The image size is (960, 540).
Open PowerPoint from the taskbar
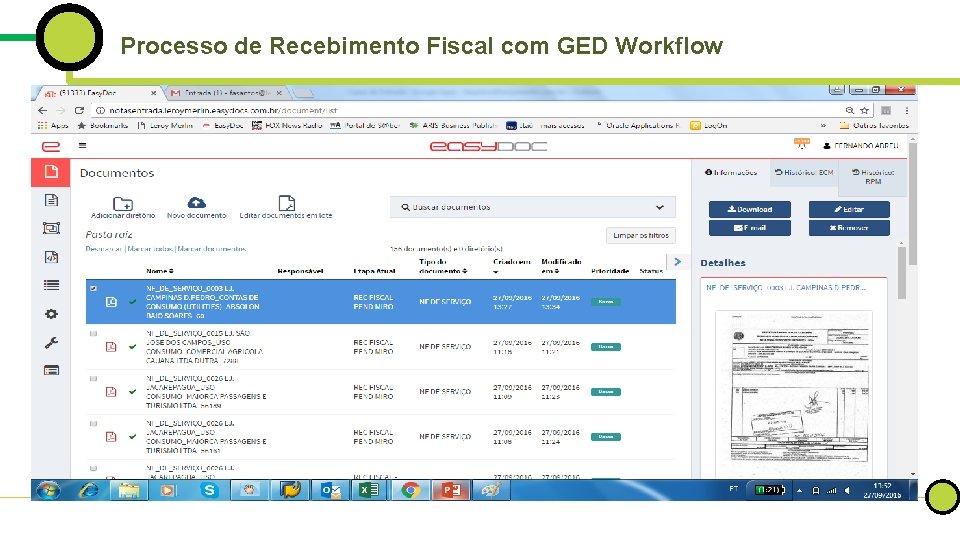click(451, 490)
